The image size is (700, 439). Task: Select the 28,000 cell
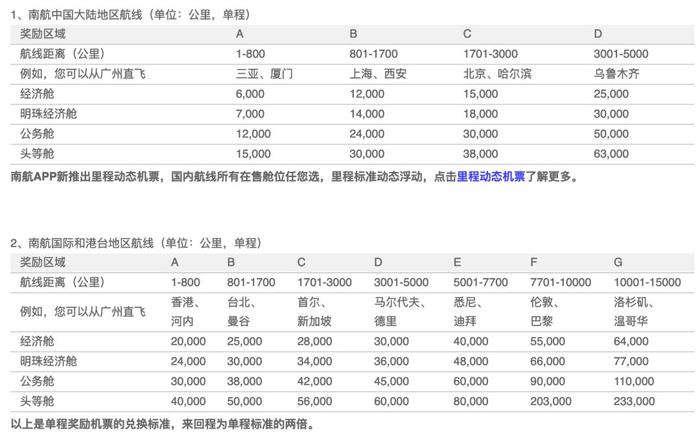click(x=315, y=342)
